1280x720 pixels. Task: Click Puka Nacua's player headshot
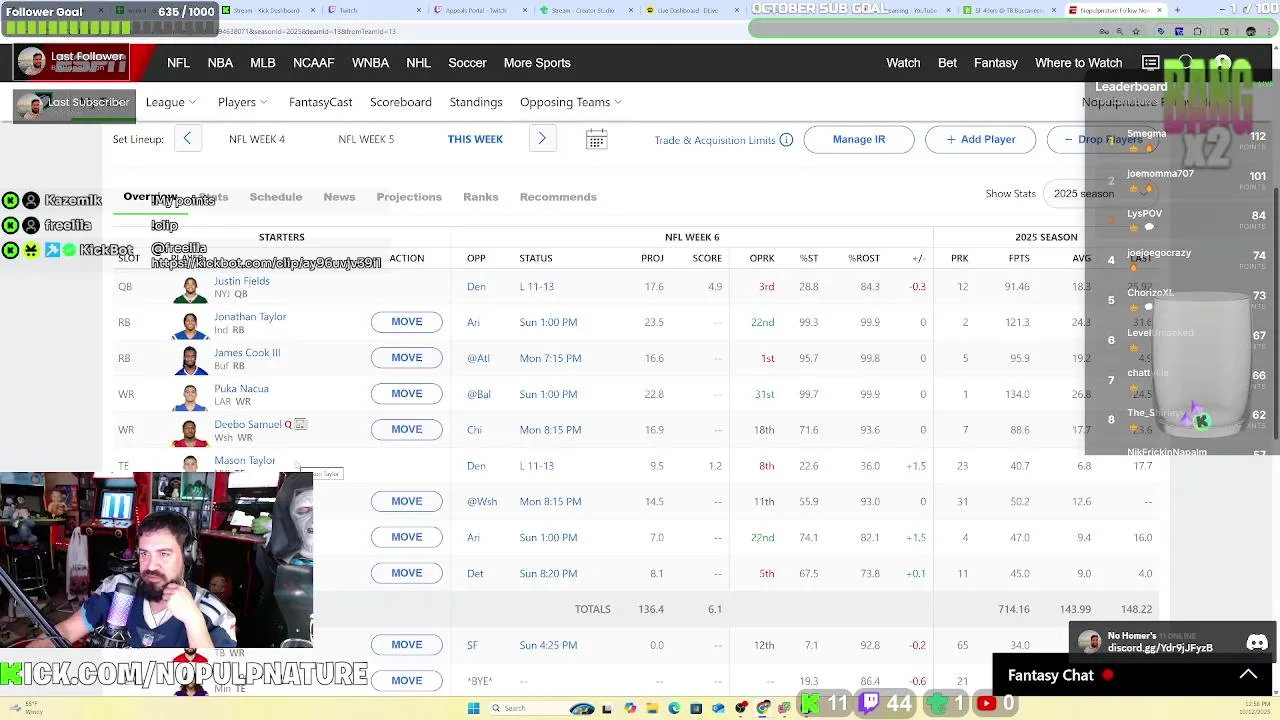point(190,396)
